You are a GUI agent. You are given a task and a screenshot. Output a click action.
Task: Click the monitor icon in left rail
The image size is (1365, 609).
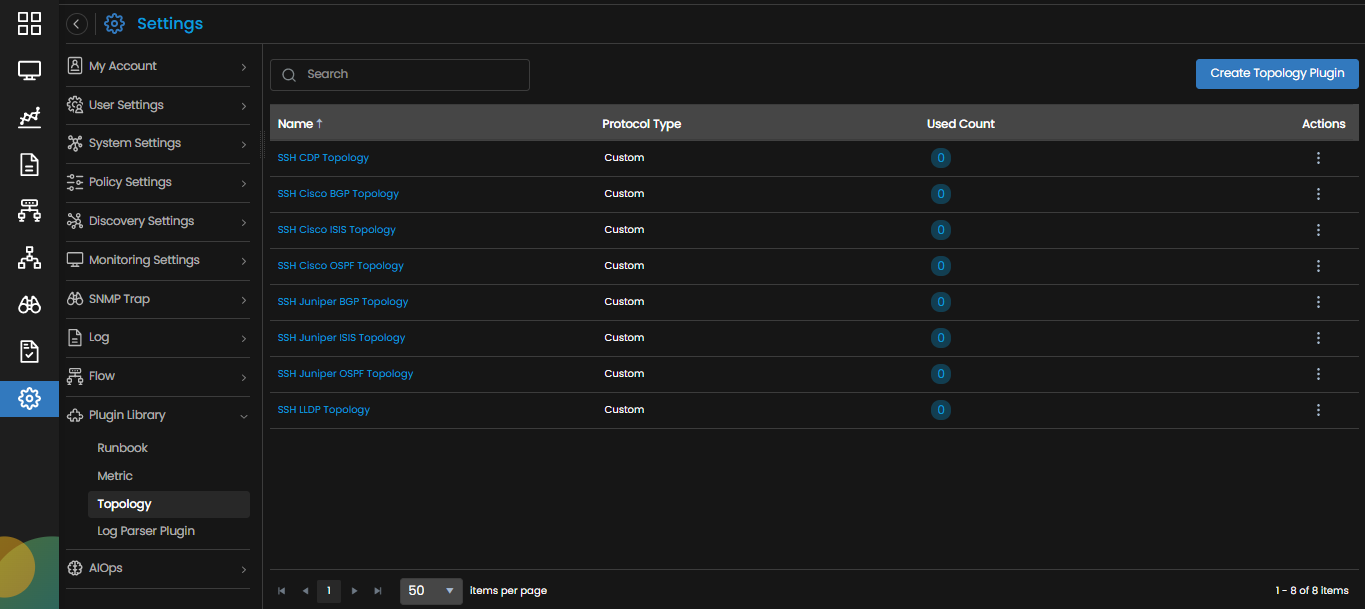[29, 71]
